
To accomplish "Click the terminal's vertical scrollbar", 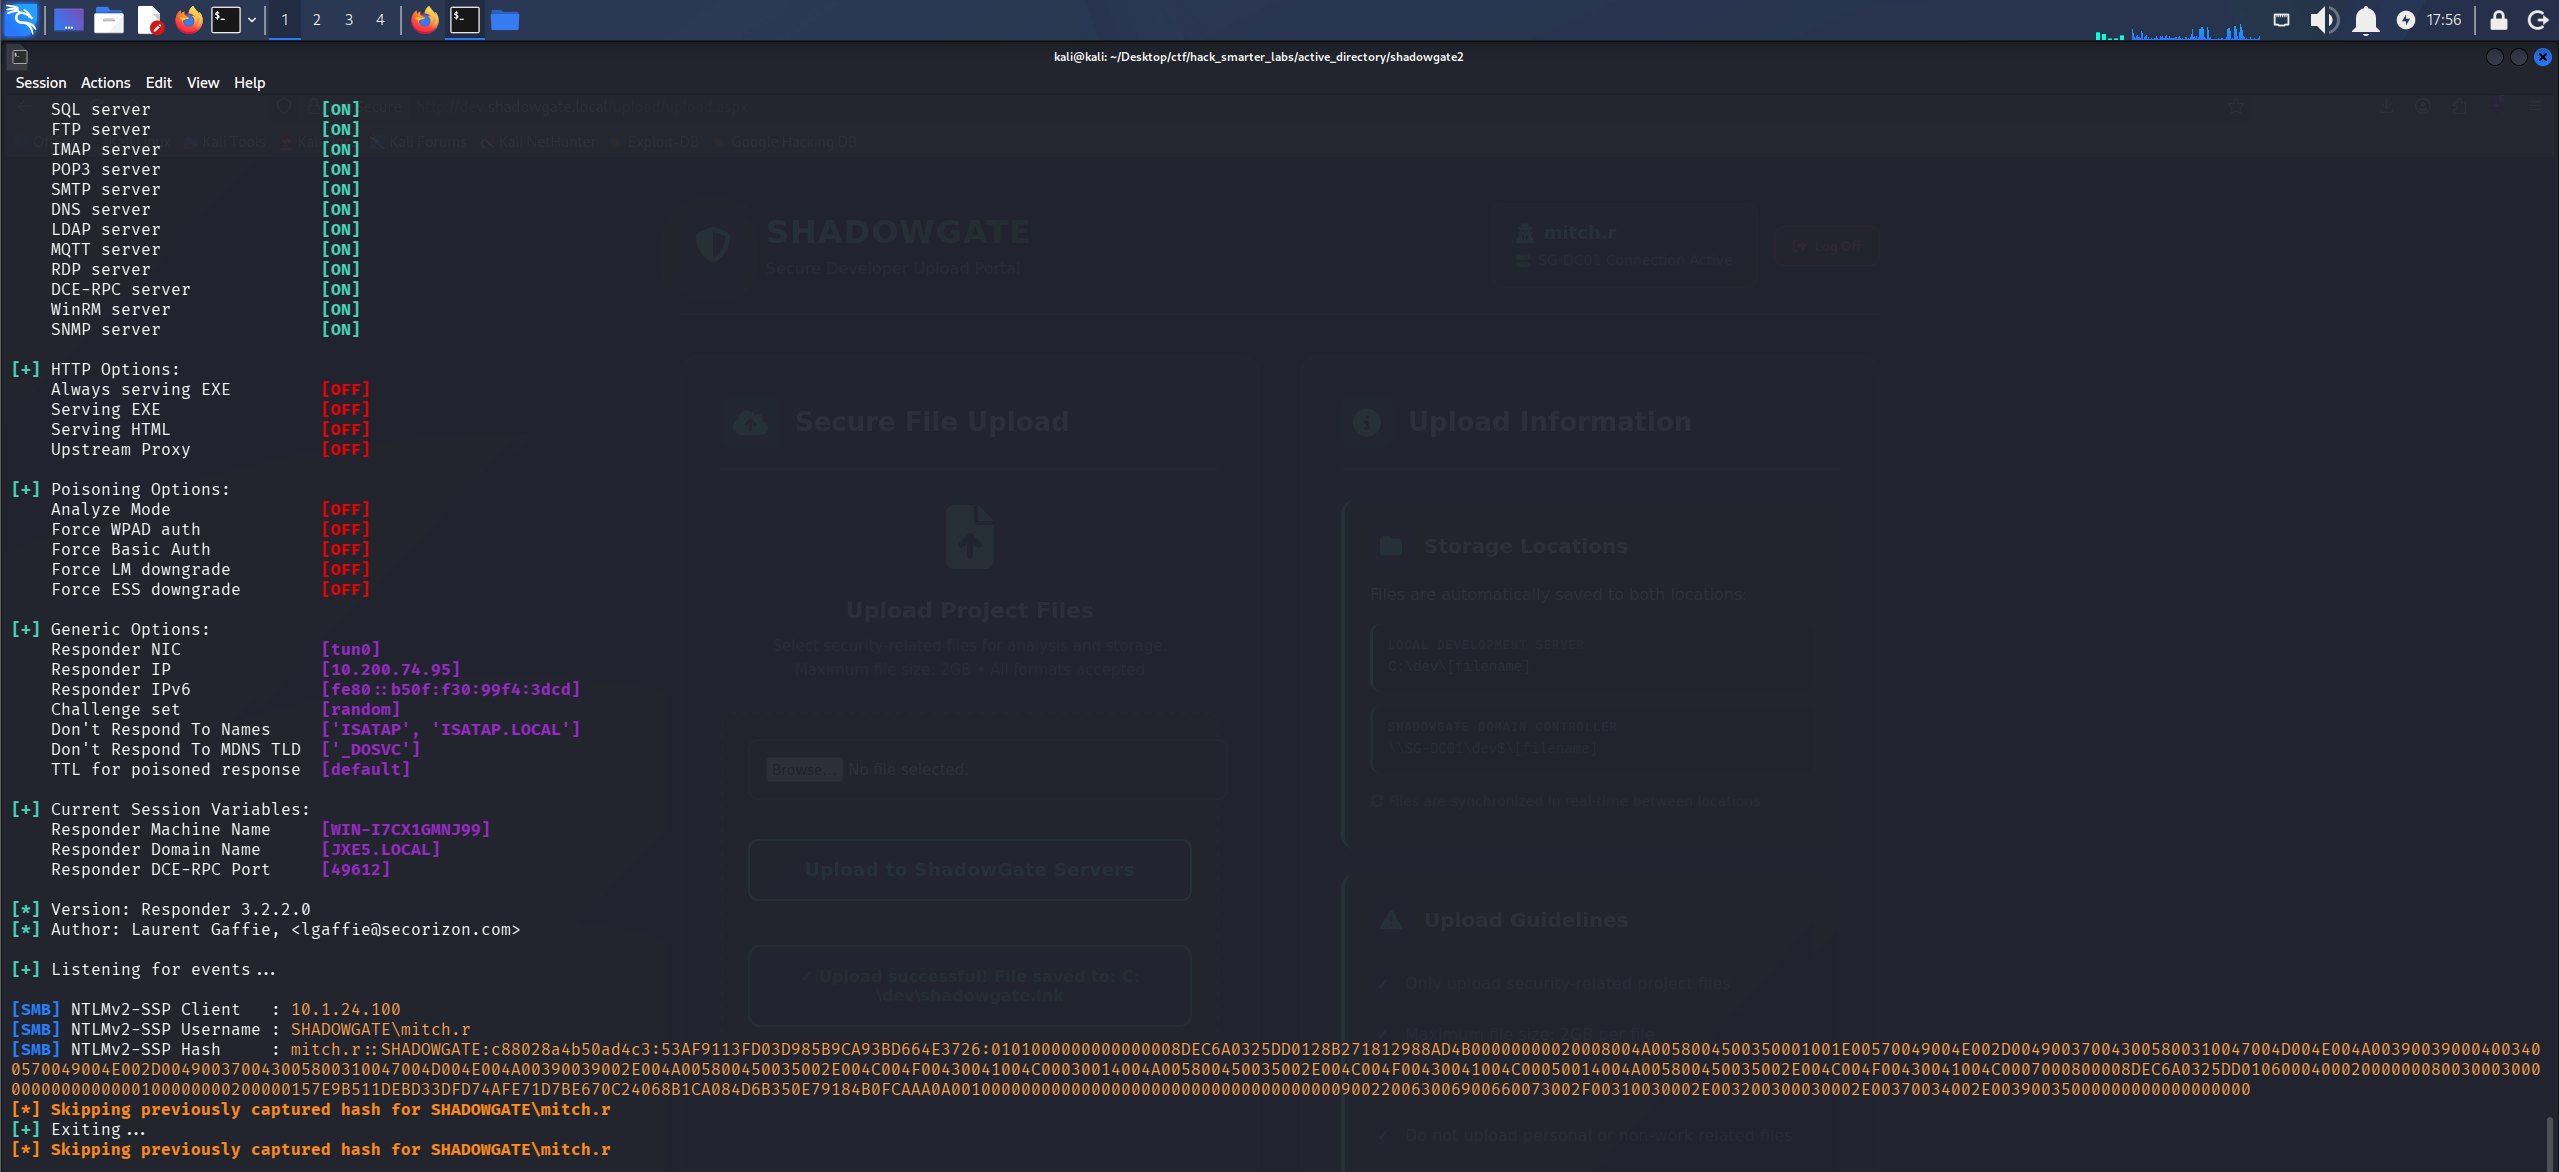I will (x=2551, y=1142).
